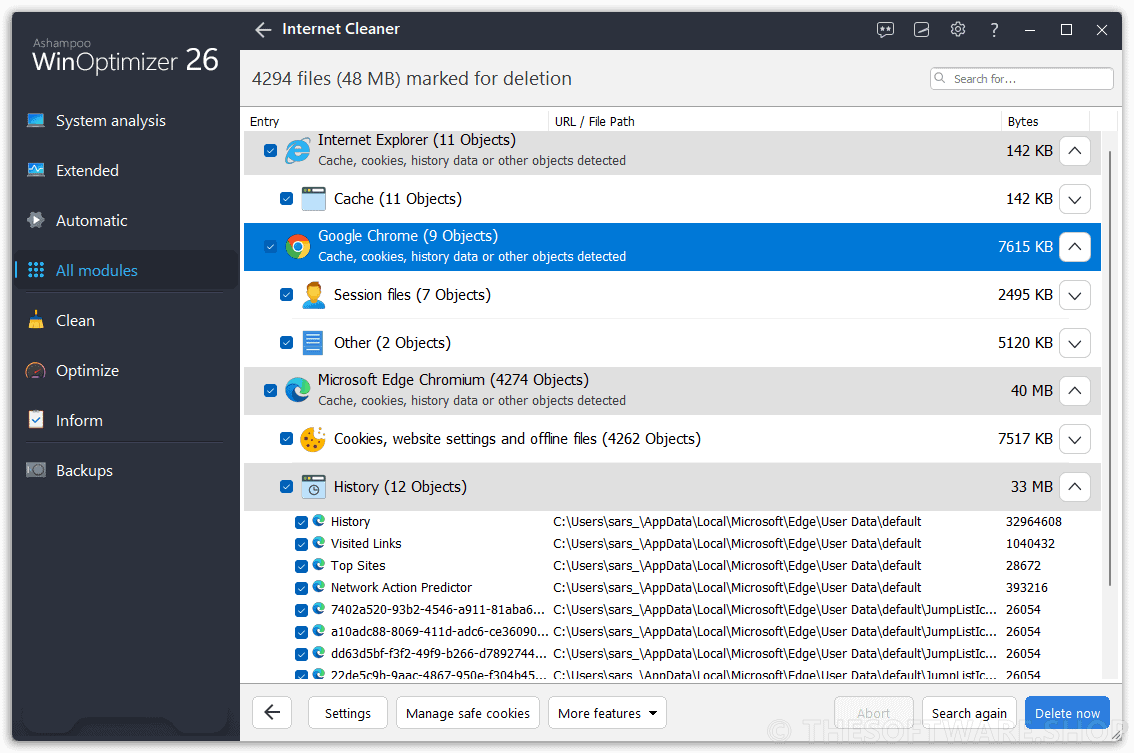Click the note/edit icon in title bar
Viewport: 1134px width, 753px height.
921,30
